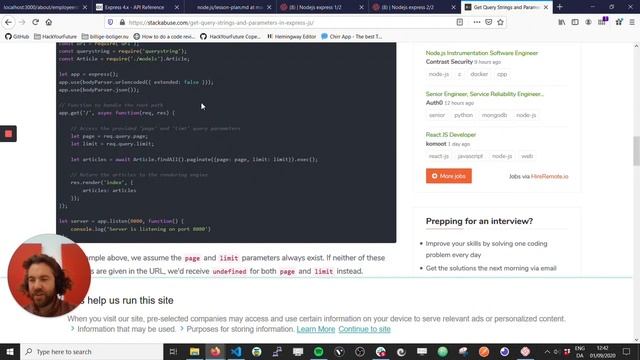The image size is (640, 360).
Task: Switch to Firefox in the taskbar
Action: 215,352
